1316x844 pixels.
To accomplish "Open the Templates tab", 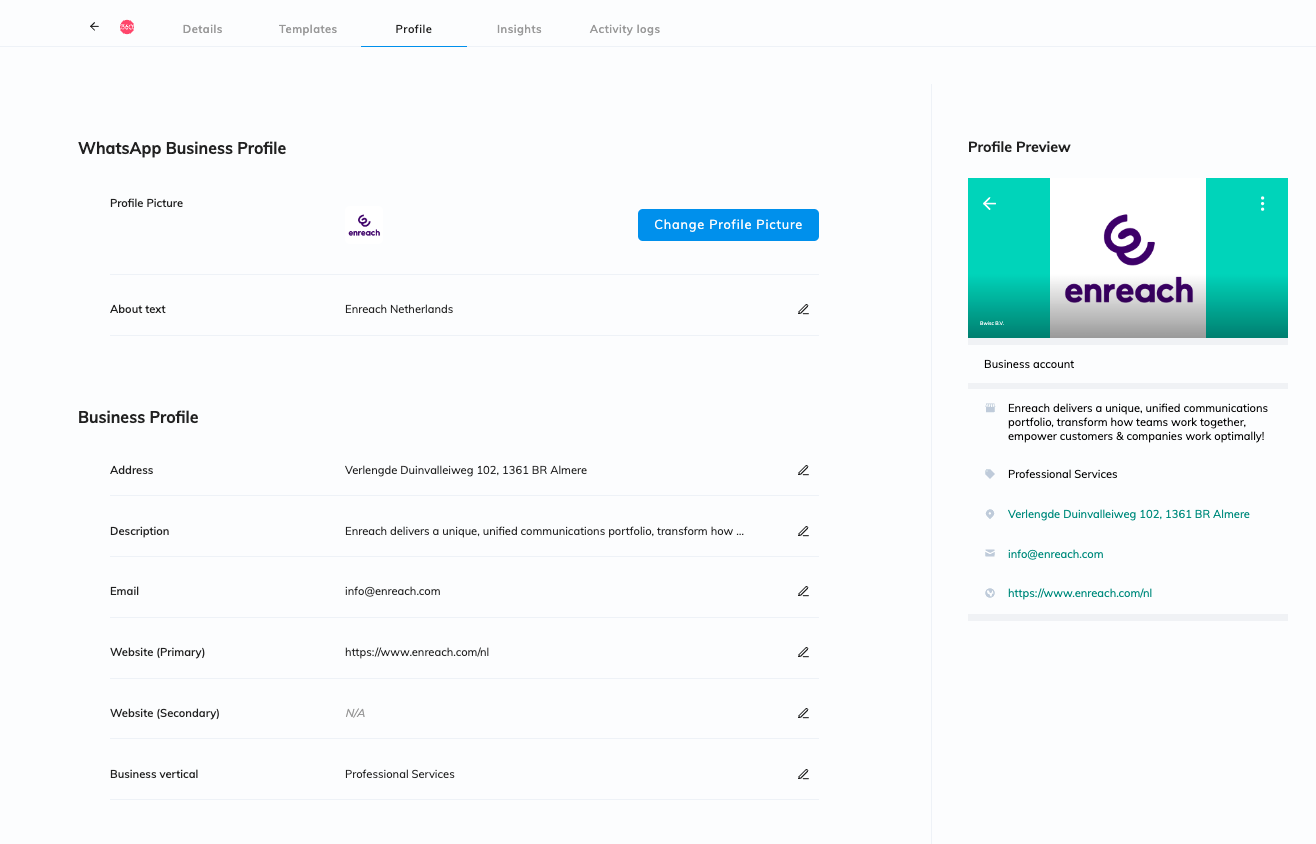I will click(x=308, y=29).
